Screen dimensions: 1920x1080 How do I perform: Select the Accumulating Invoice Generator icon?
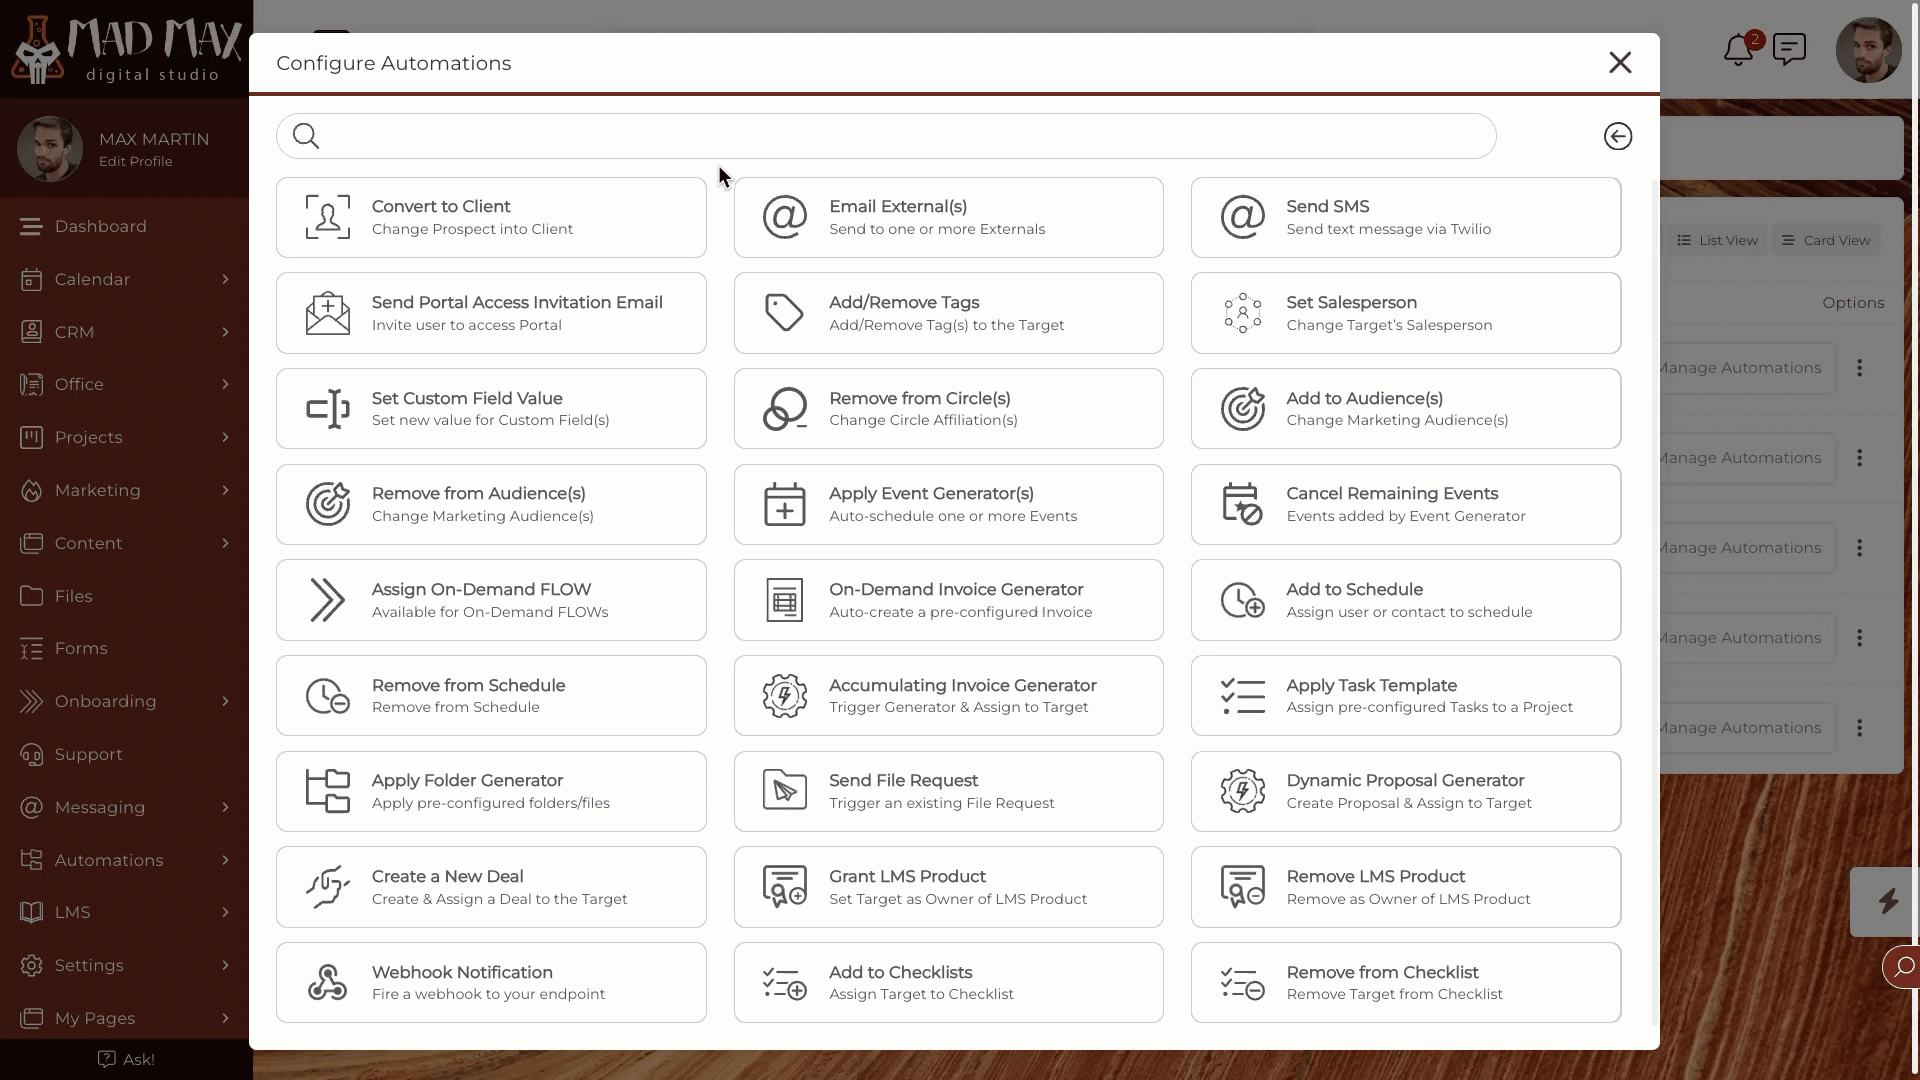click(785, 695)
